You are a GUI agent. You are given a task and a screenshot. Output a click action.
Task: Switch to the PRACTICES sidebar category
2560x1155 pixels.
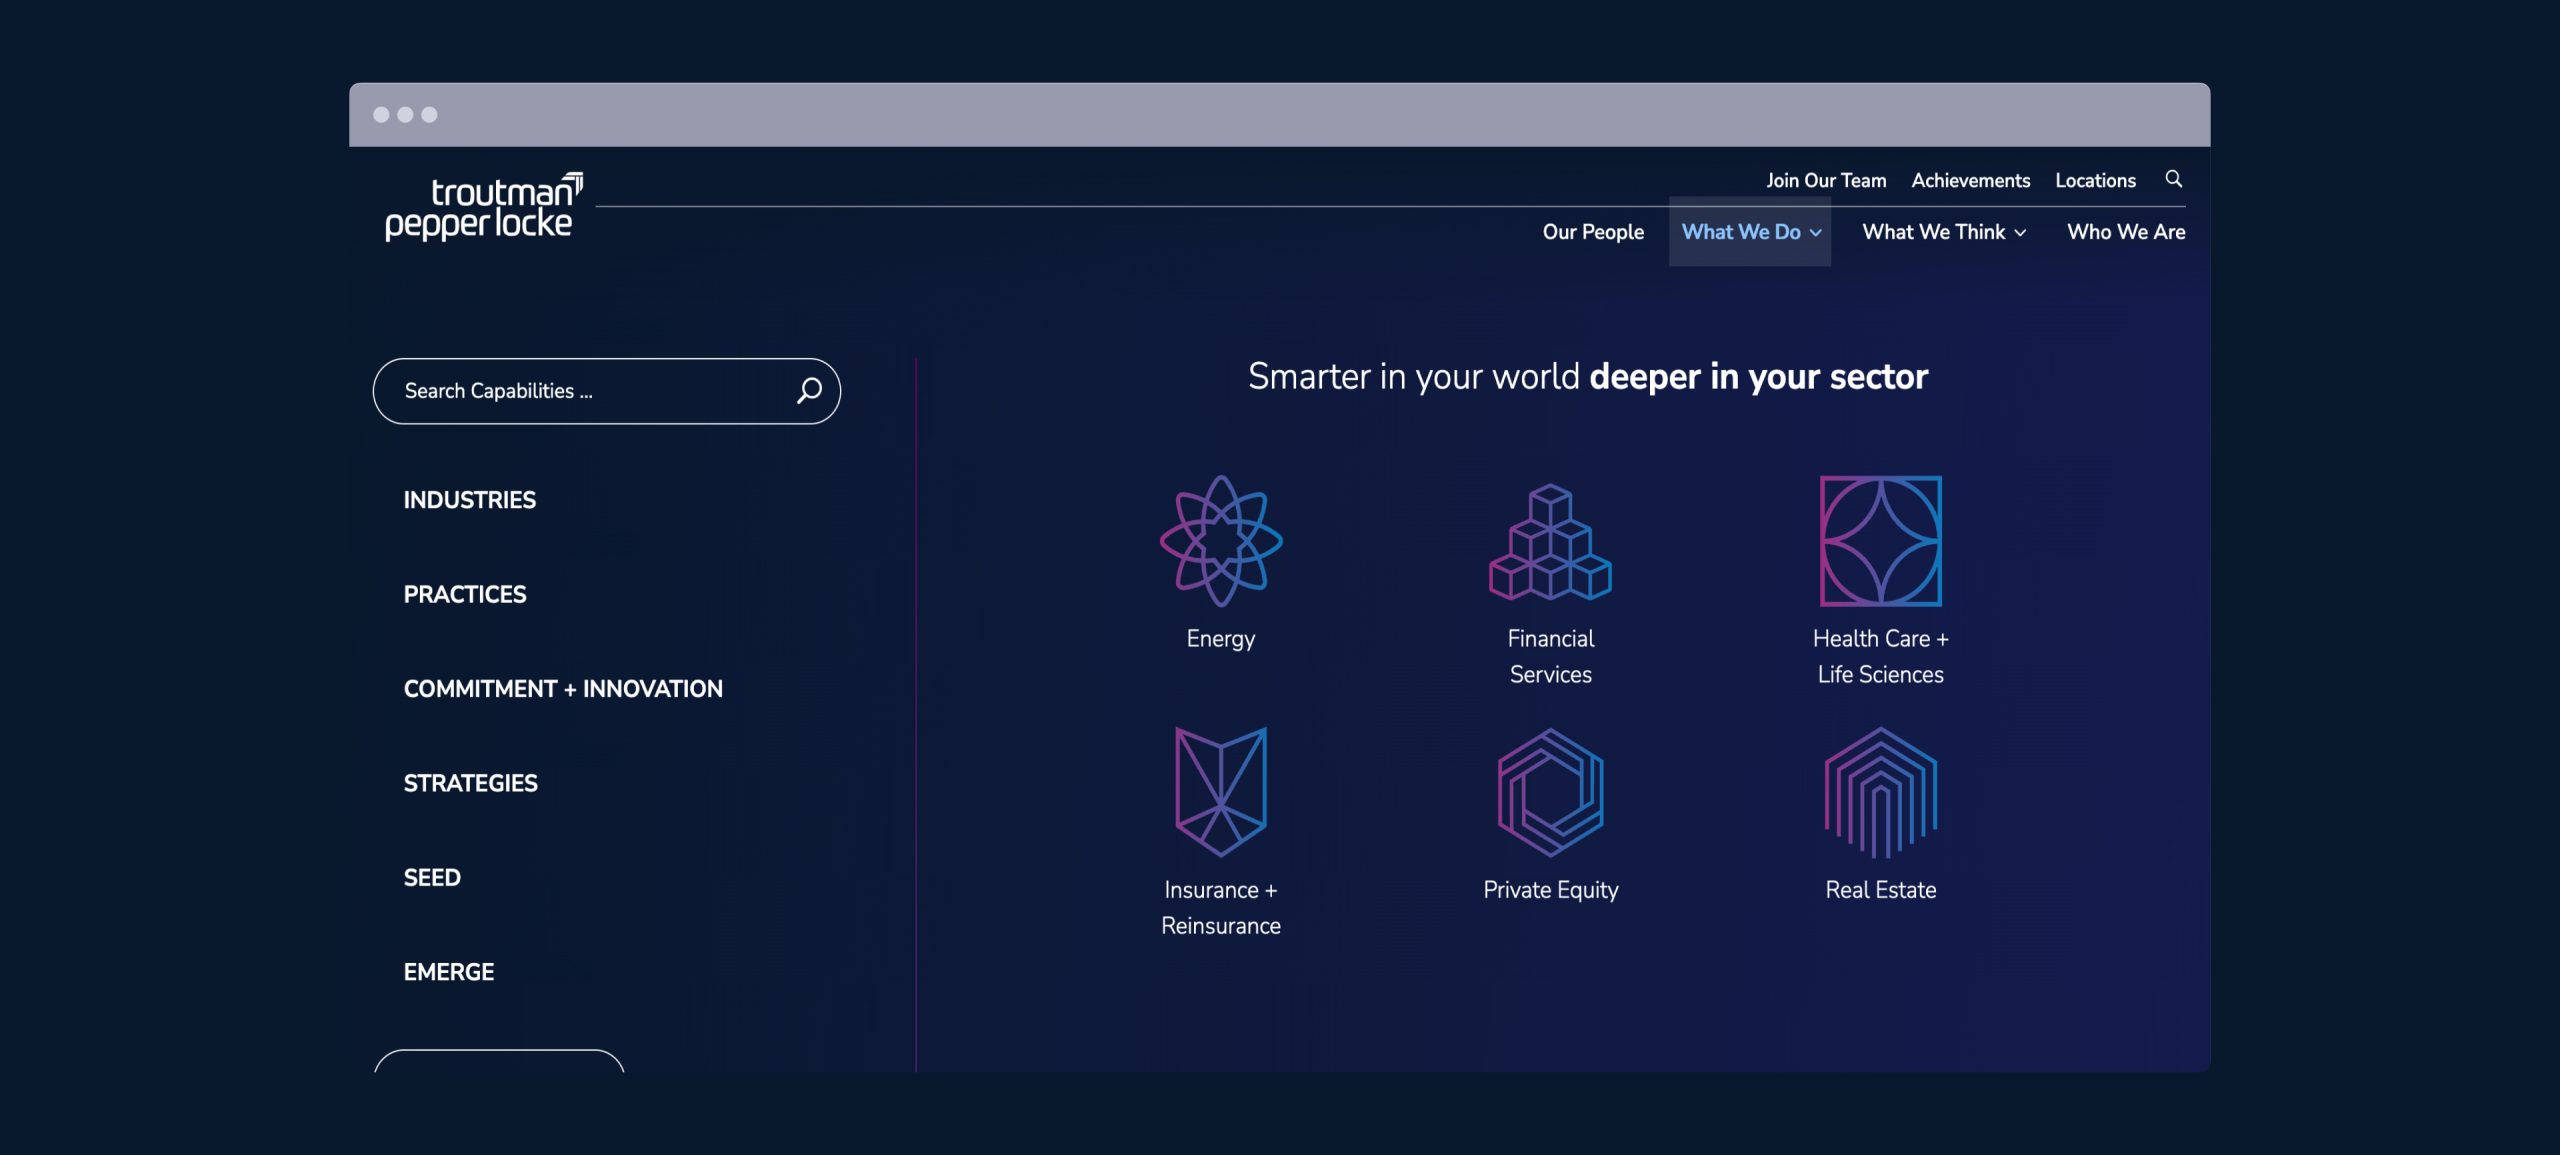tap(464, 595)
